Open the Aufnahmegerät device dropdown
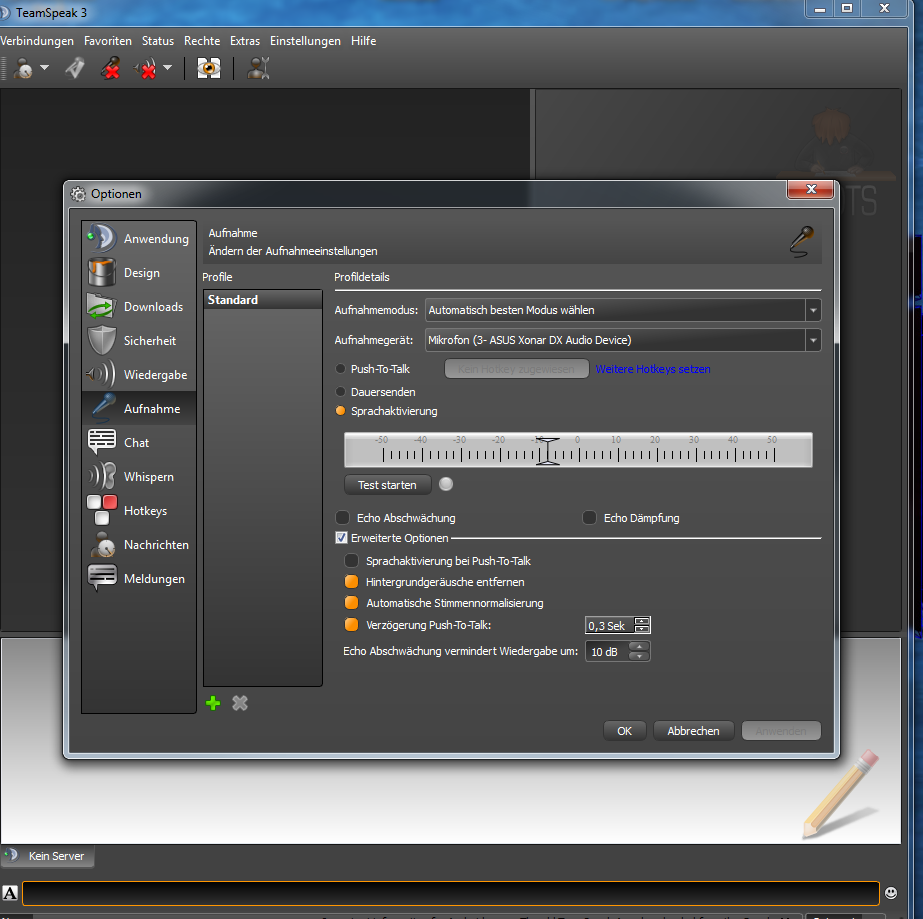 [813, 340]
